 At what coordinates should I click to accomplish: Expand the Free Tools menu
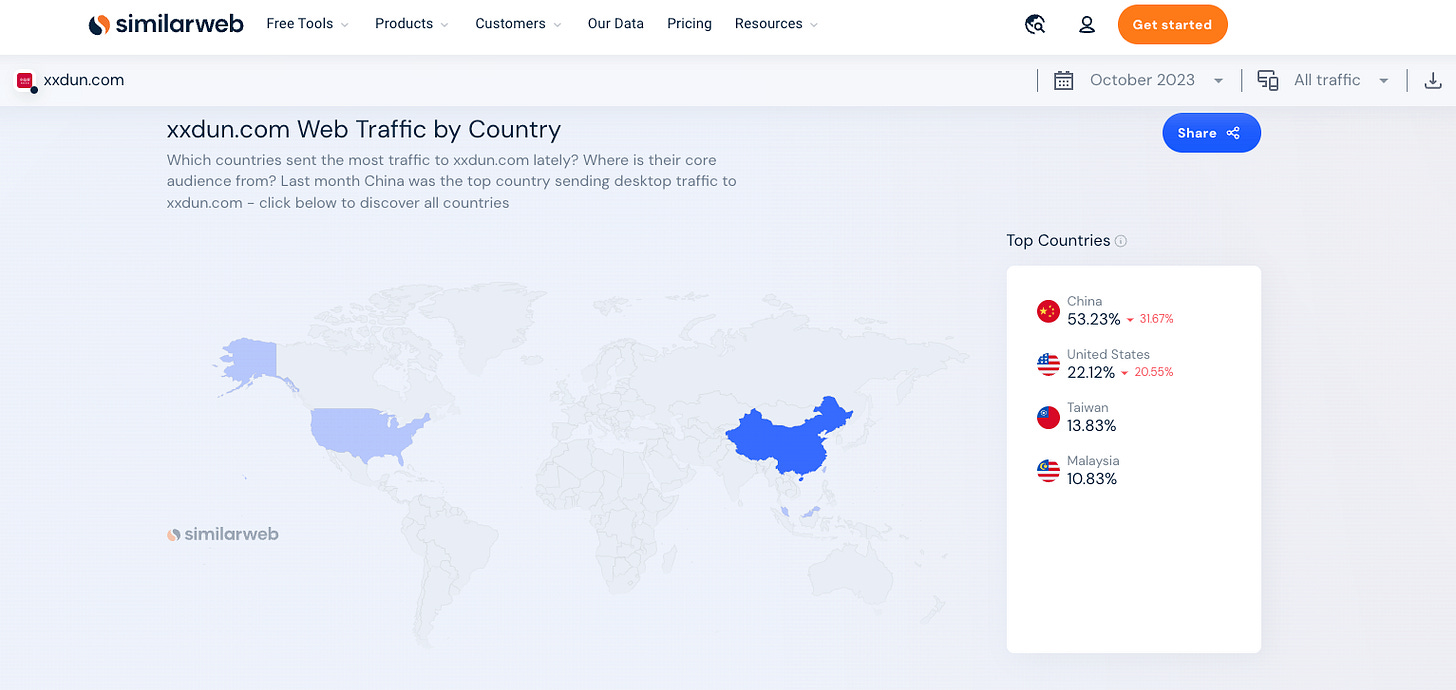[x=308, y=24]
